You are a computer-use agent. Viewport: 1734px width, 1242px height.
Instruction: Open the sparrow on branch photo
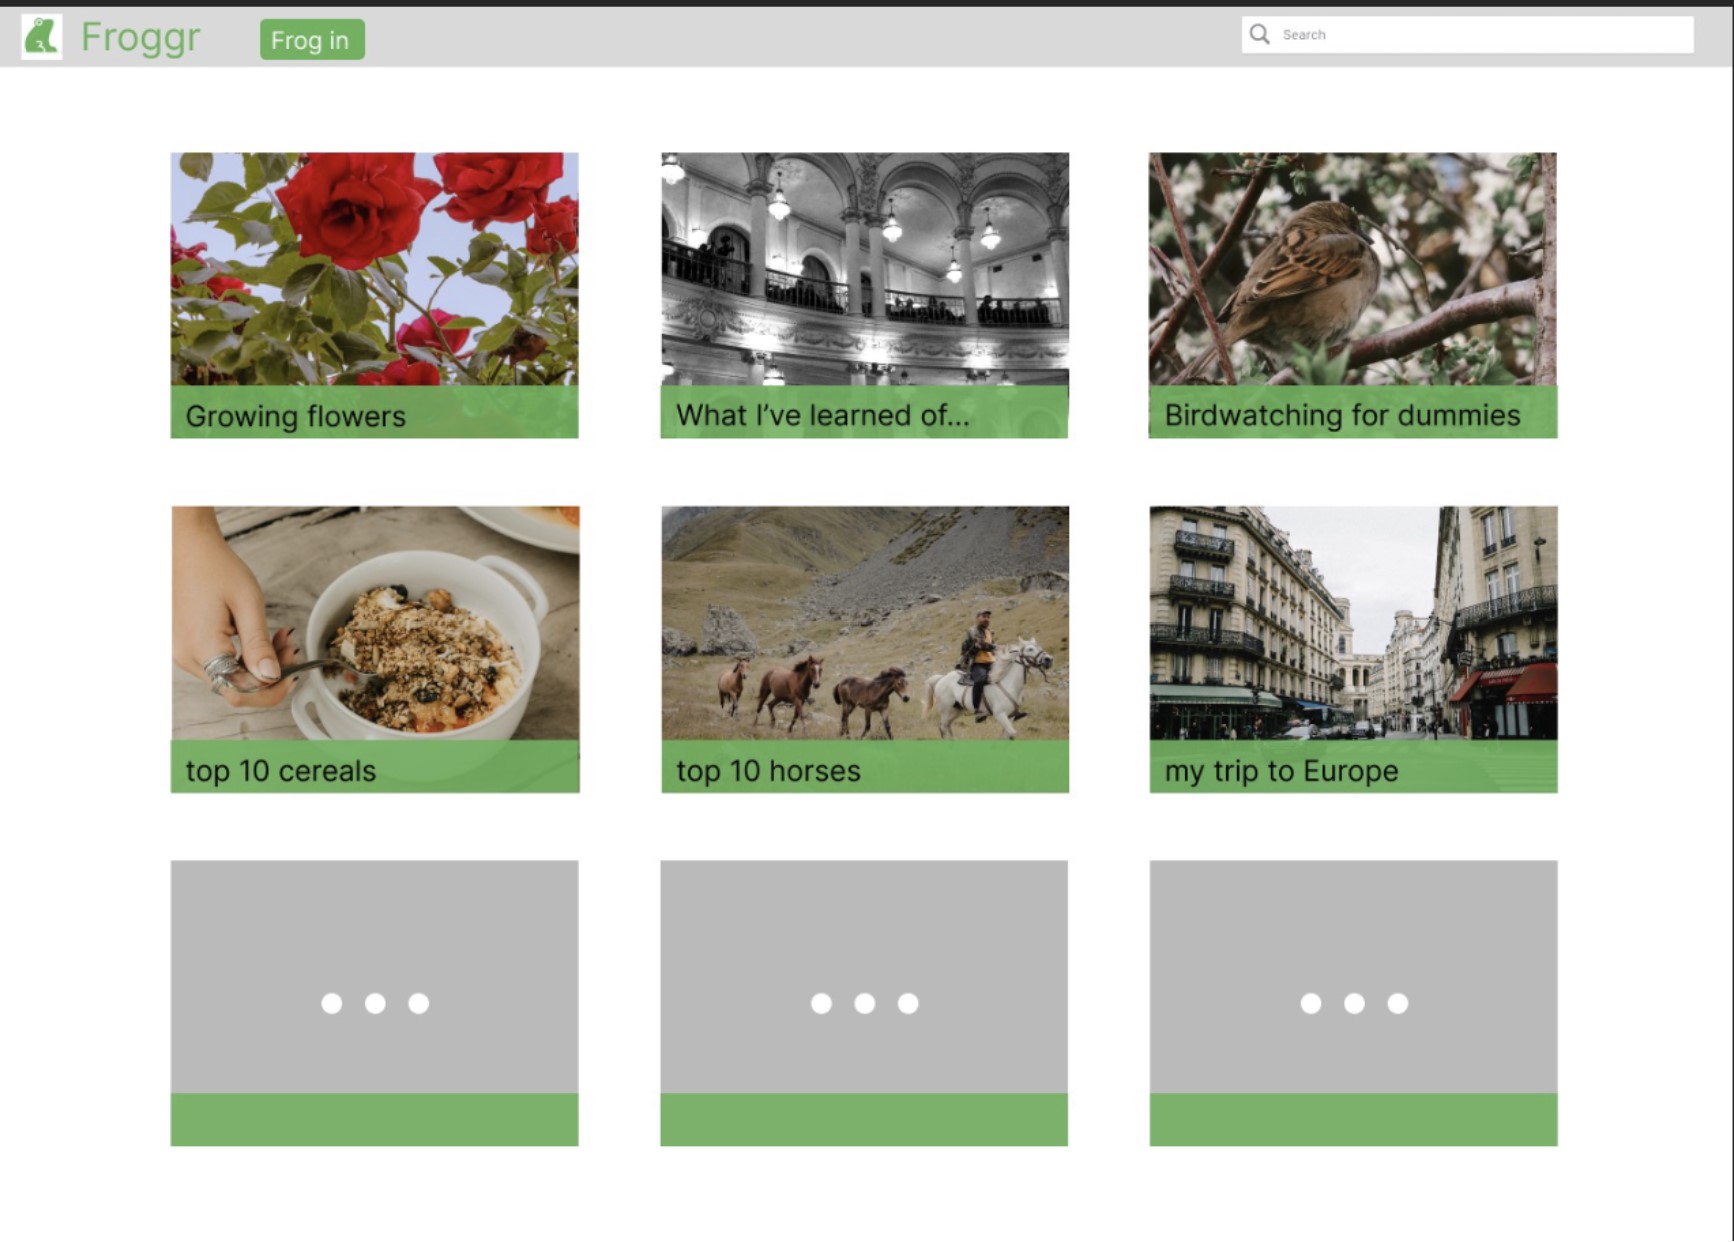pyautogui.click(x=1352, y=269)
